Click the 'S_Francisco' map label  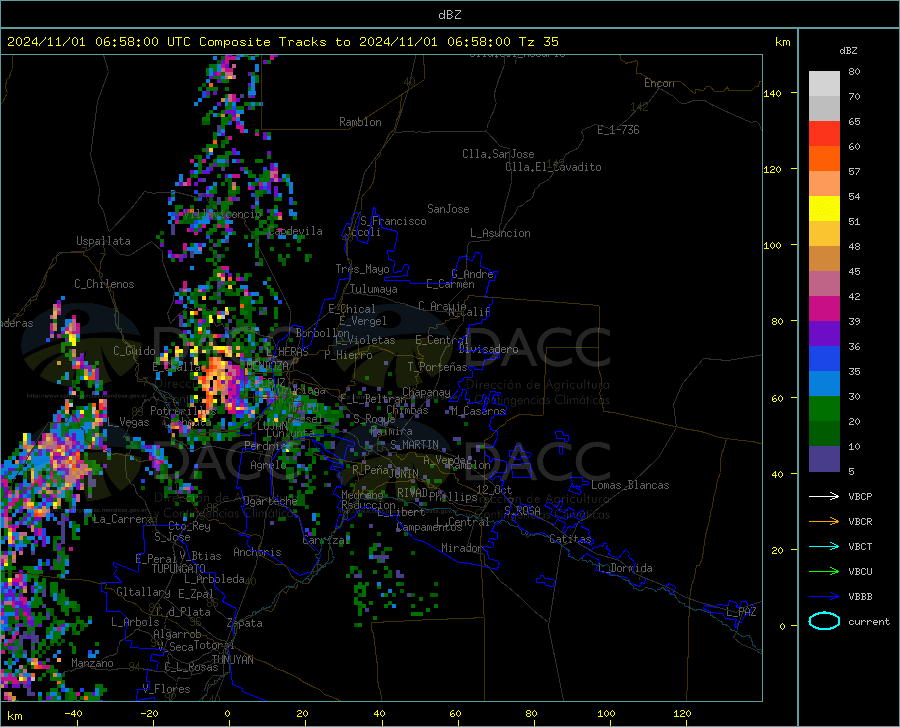coord(393,221)
